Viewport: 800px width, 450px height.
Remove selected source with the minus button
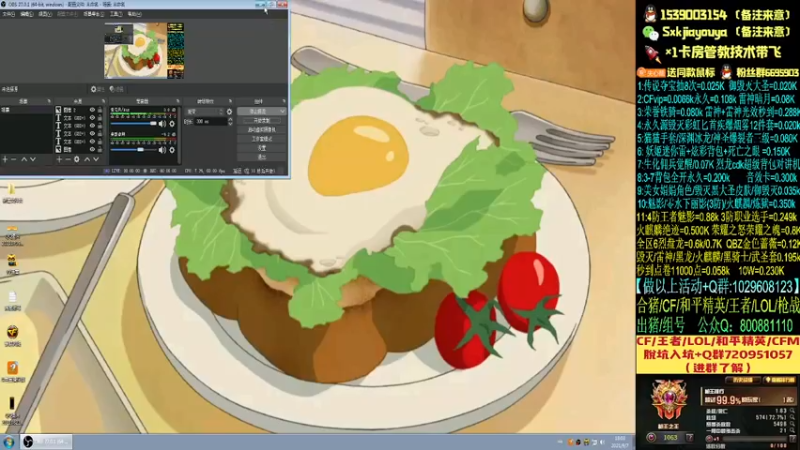[x=67, y=160]
